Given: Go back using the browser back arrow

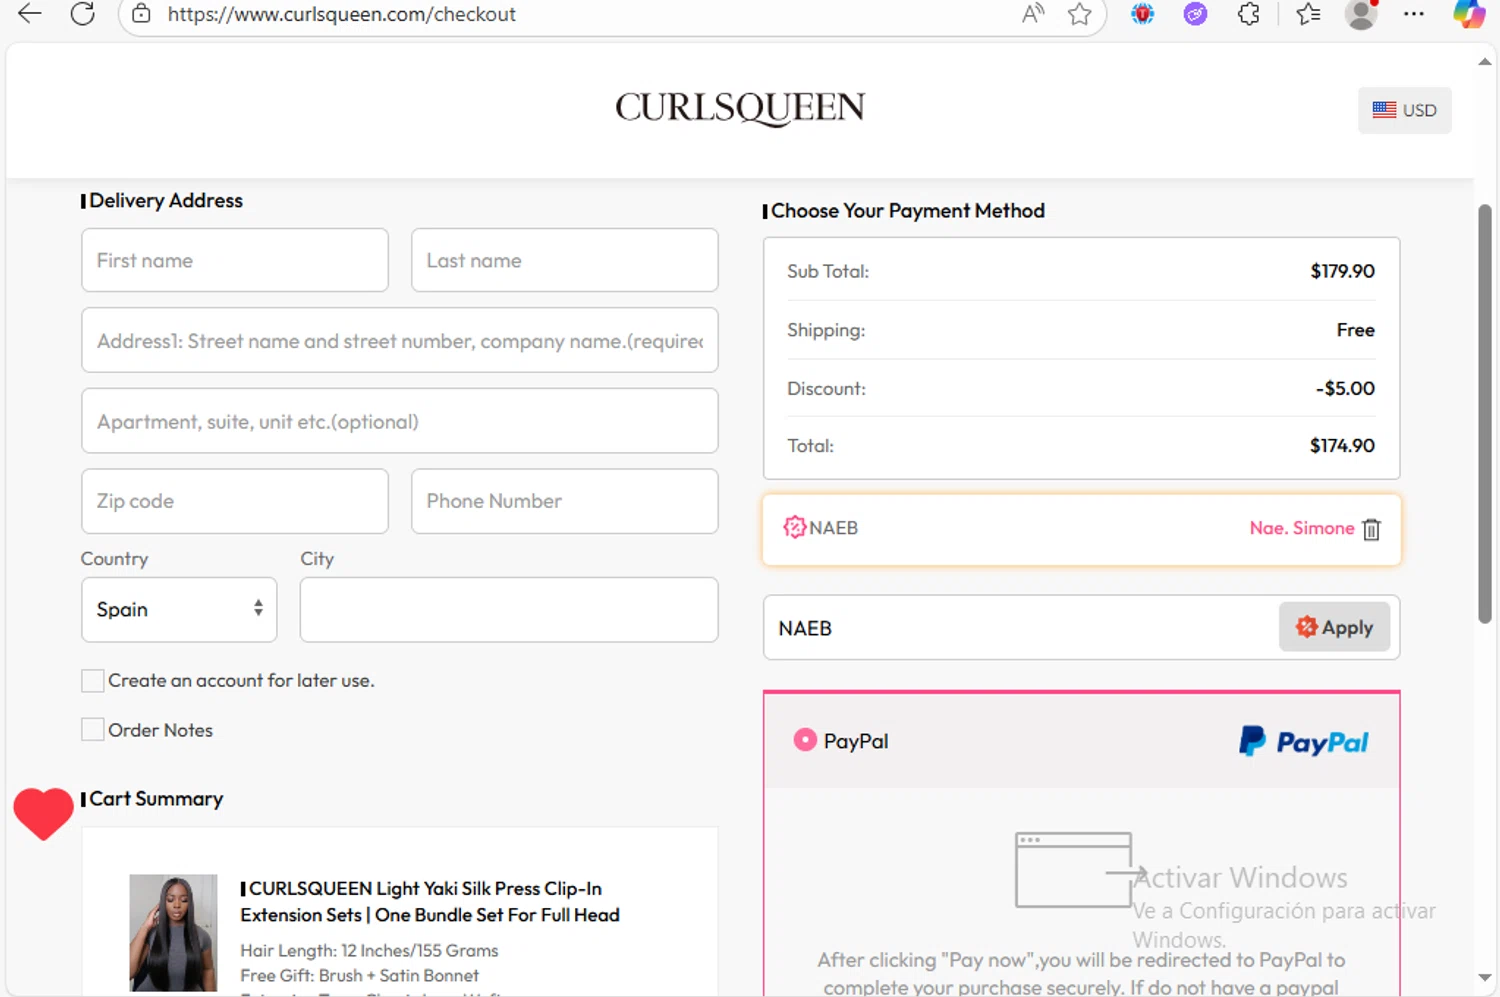Looking at the screenshot, I should (x=30, y=14).
